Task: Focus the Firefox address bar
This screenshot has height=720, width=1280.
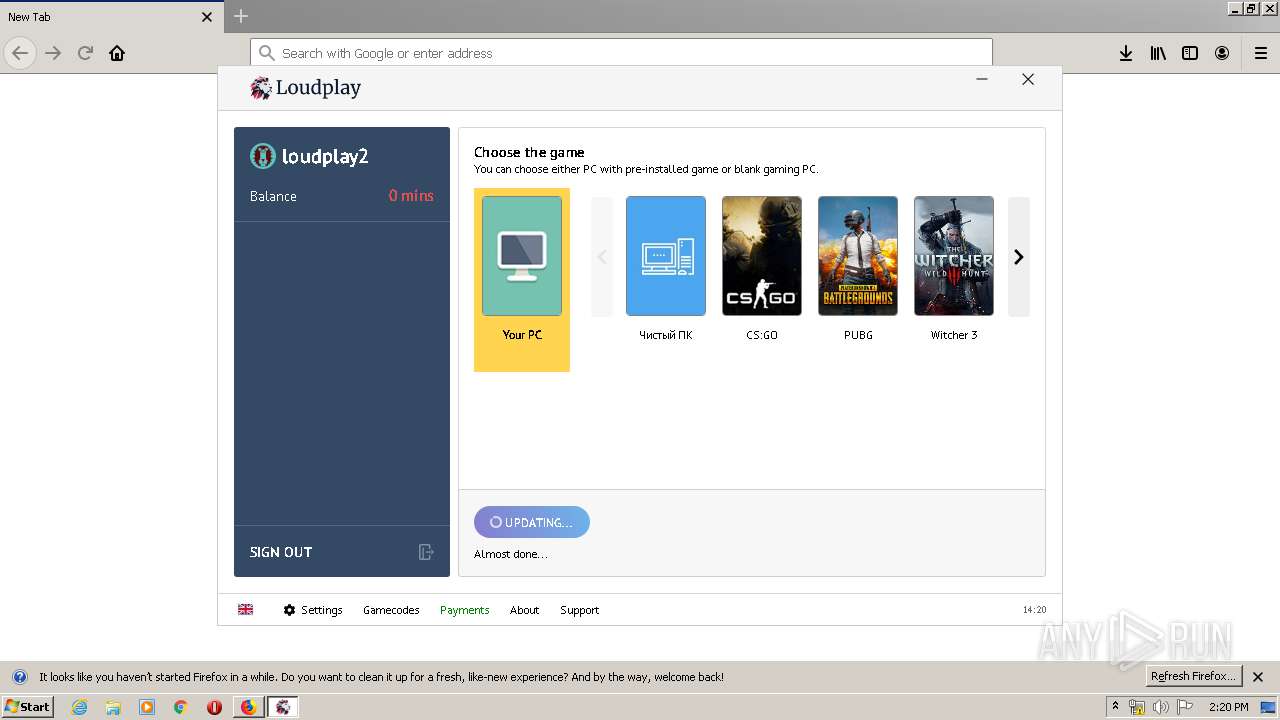Action: [x=621, y=53]
